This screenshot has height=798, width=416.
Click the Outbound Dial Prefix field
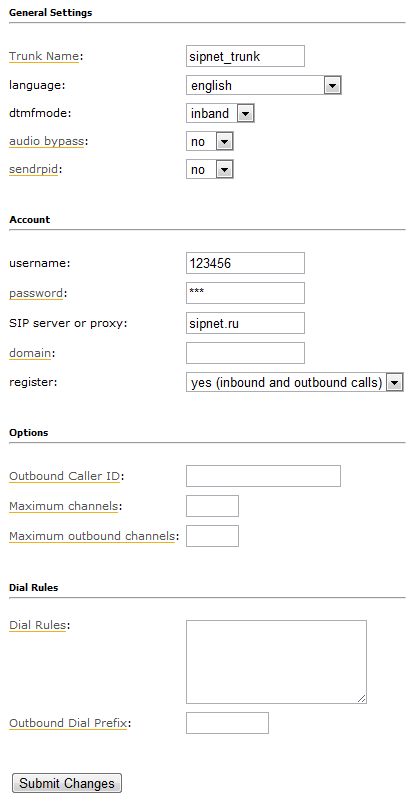[227, 723]
